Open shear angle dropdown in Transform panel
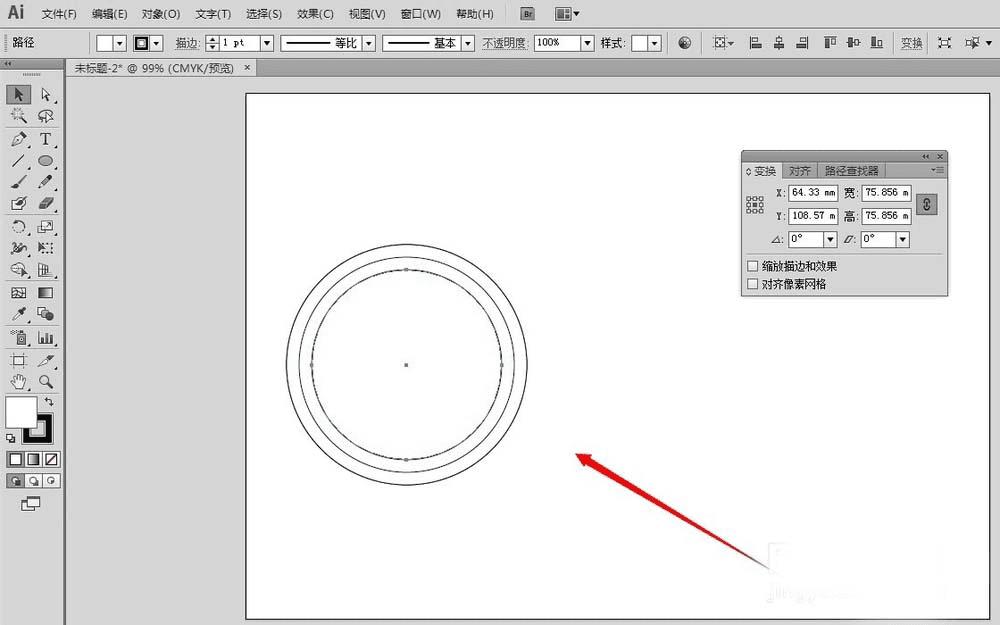1000x625 pixels. (902, 239)
